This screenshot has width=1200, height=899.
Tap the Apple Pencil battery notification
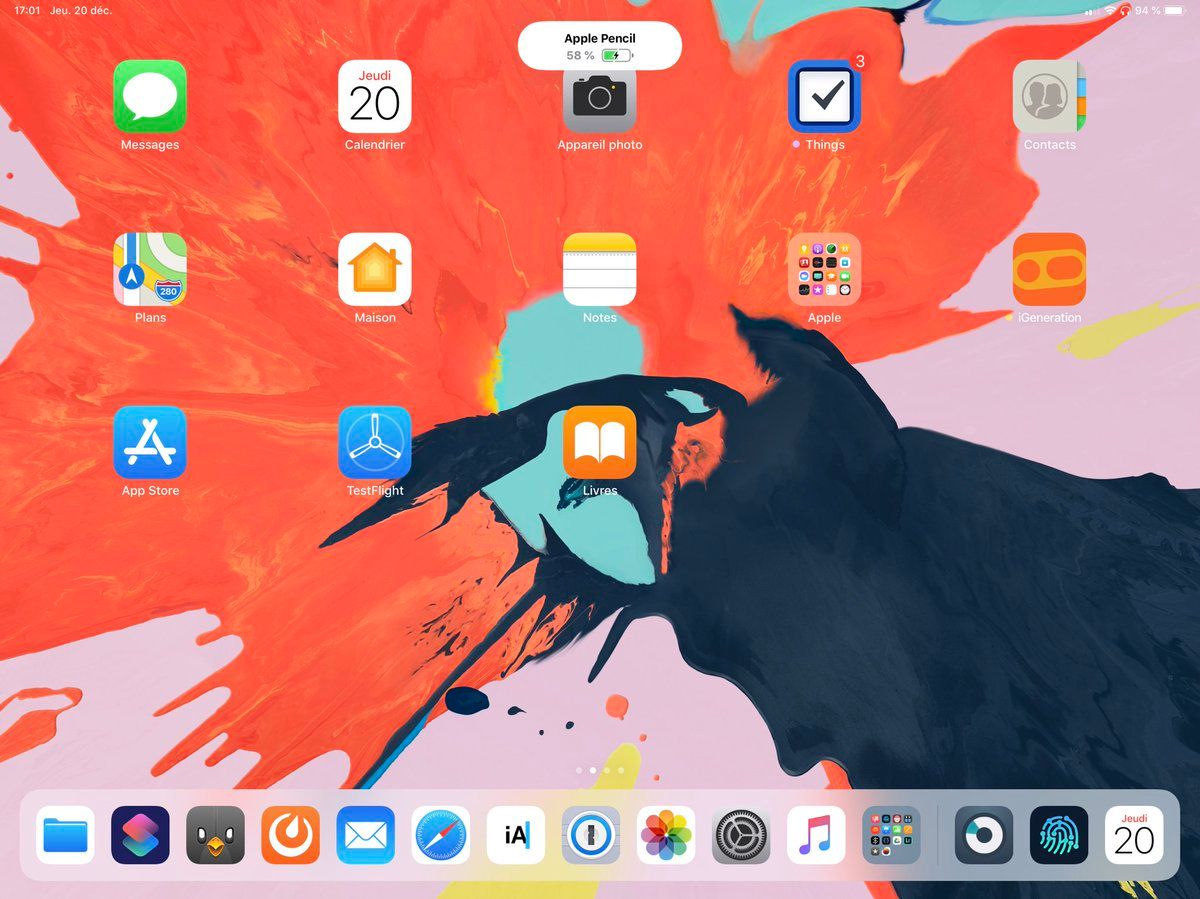tap(600, 46)
